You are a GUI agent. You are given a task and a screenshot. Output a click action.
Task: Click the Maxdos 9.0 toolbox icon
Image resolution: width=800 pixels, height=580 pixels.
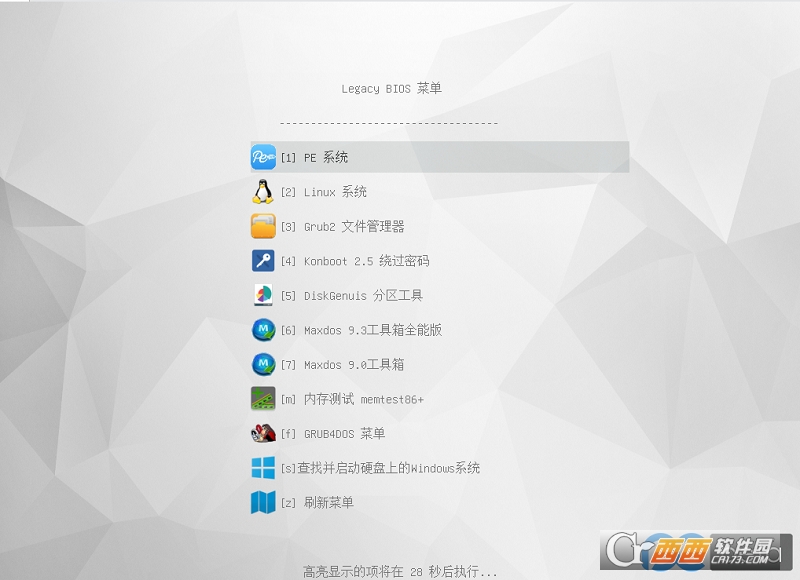coord(264,364)
